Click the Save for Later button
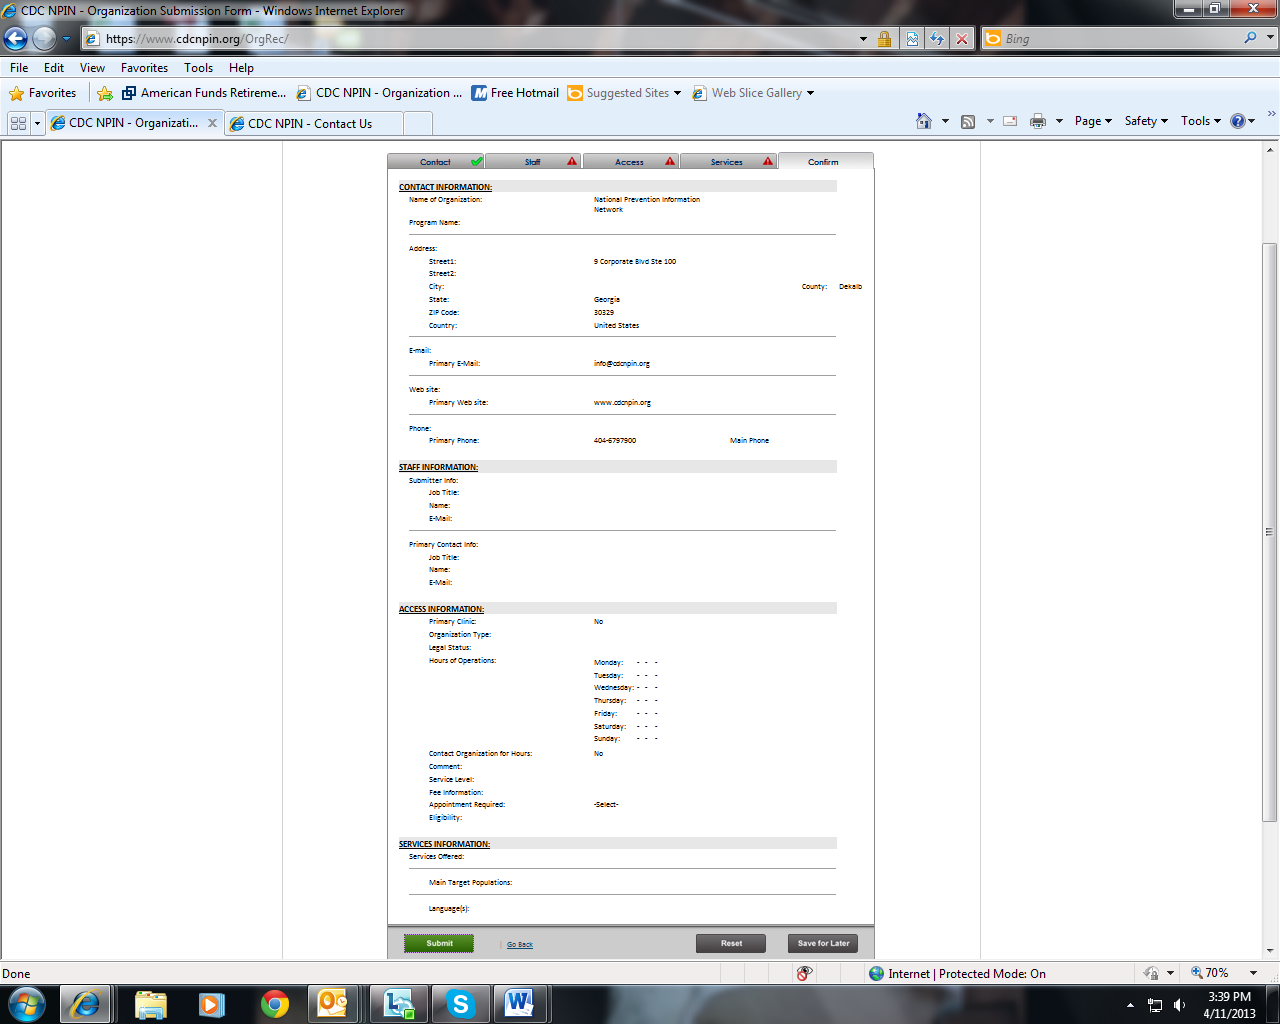The height and width of the screenshot is (1024, 1280). pyautogui.click(x=823, y=943)
